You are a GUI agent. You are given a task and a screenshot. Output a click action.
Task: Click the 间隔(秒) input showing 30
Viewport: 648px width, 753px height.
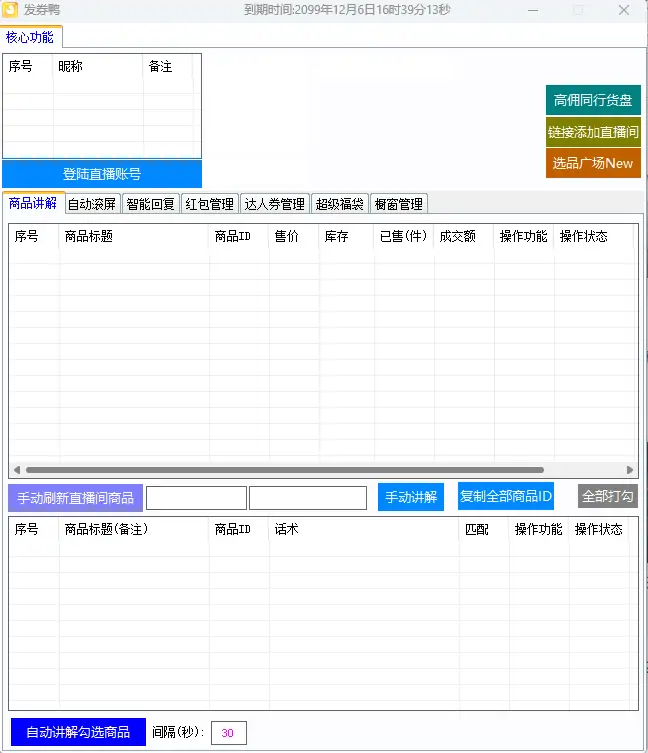(229, 733)
